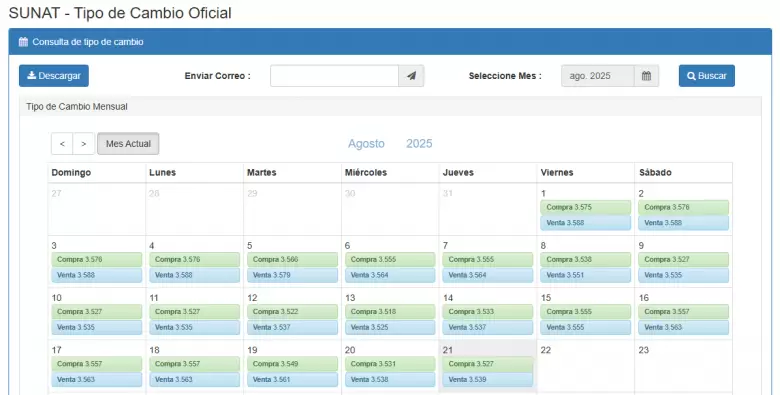Click the Agosto 2025 month title

point(390,144)
